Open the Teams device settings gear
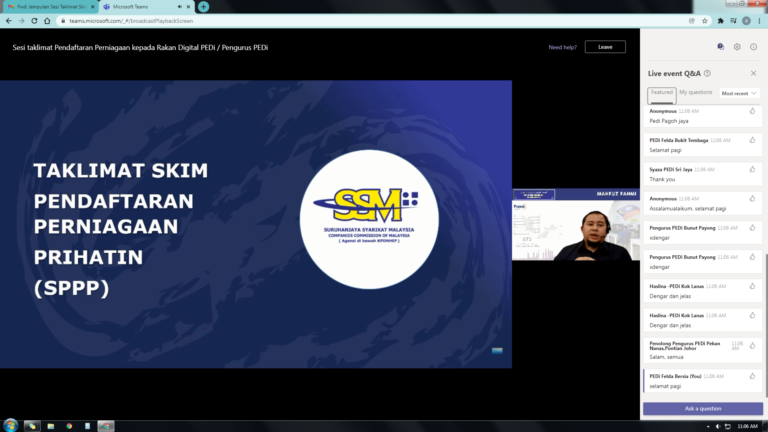The image size is (768, 432). pos(737,47)
